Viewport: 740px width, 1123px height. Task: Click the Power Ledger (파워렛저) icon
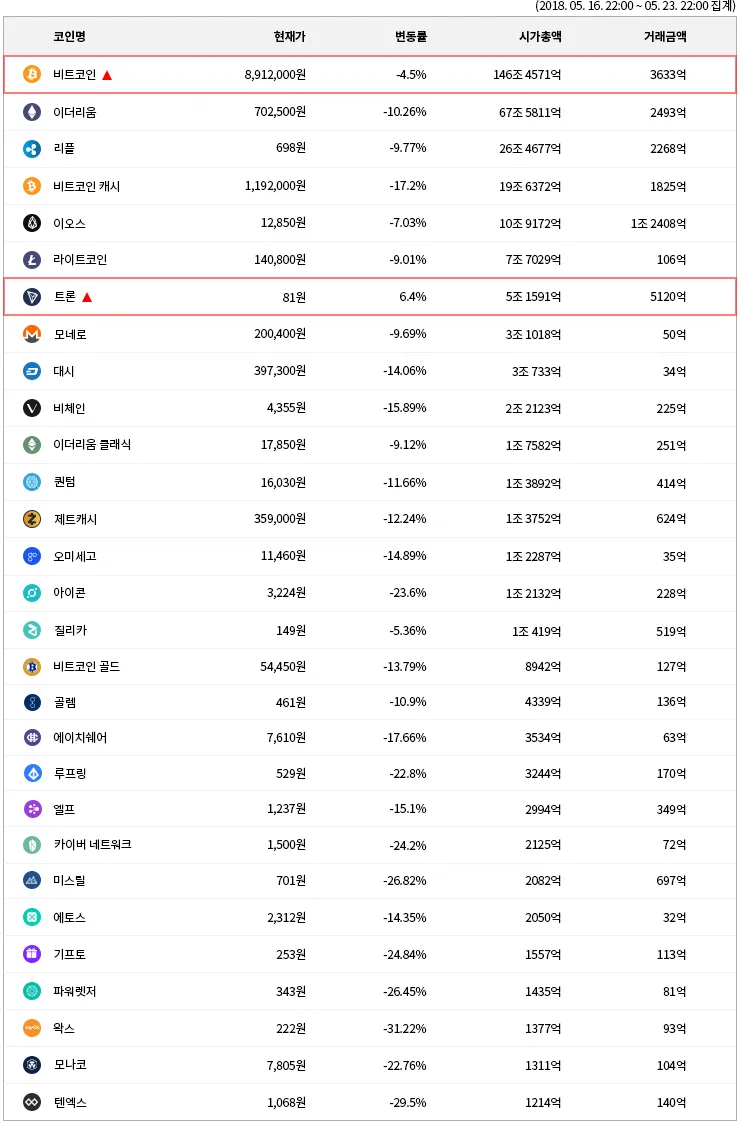pos(32,991)
